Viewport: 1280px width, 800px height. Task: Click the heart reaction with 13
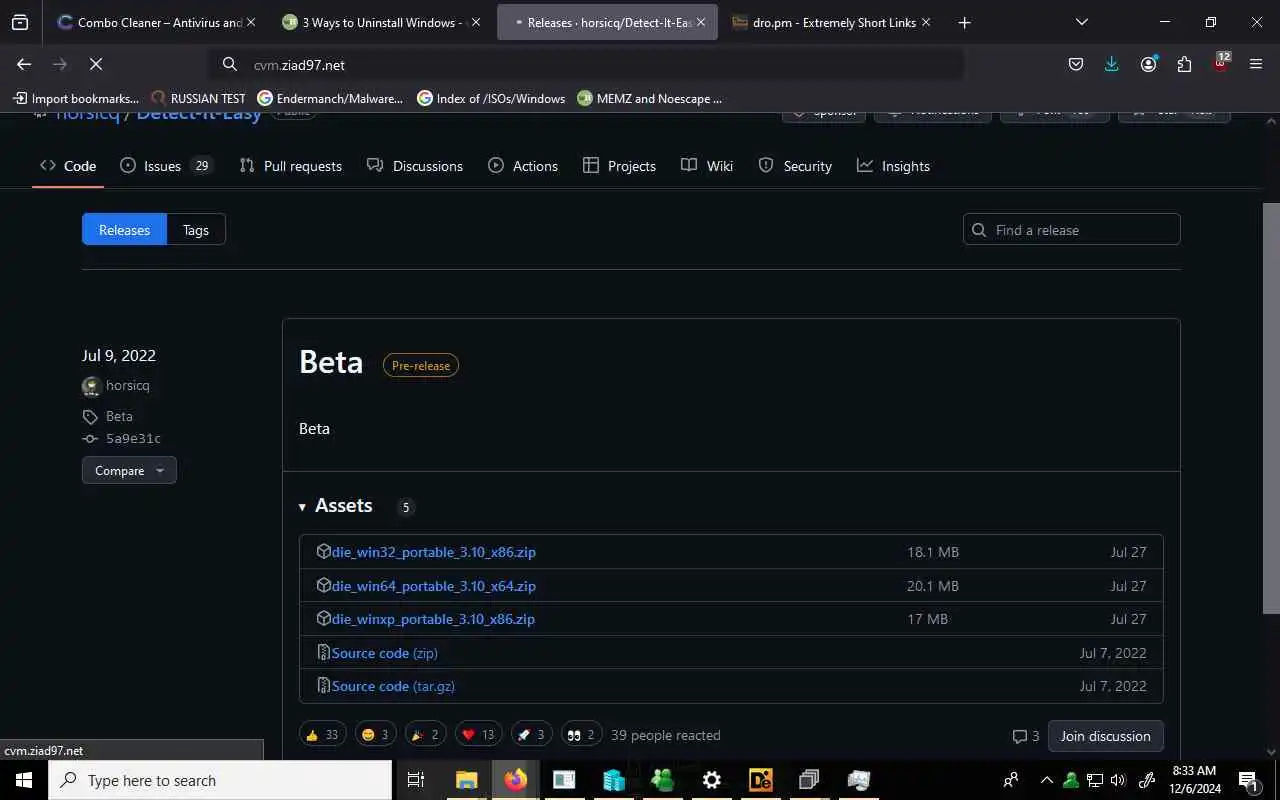[x=478, y=735]
